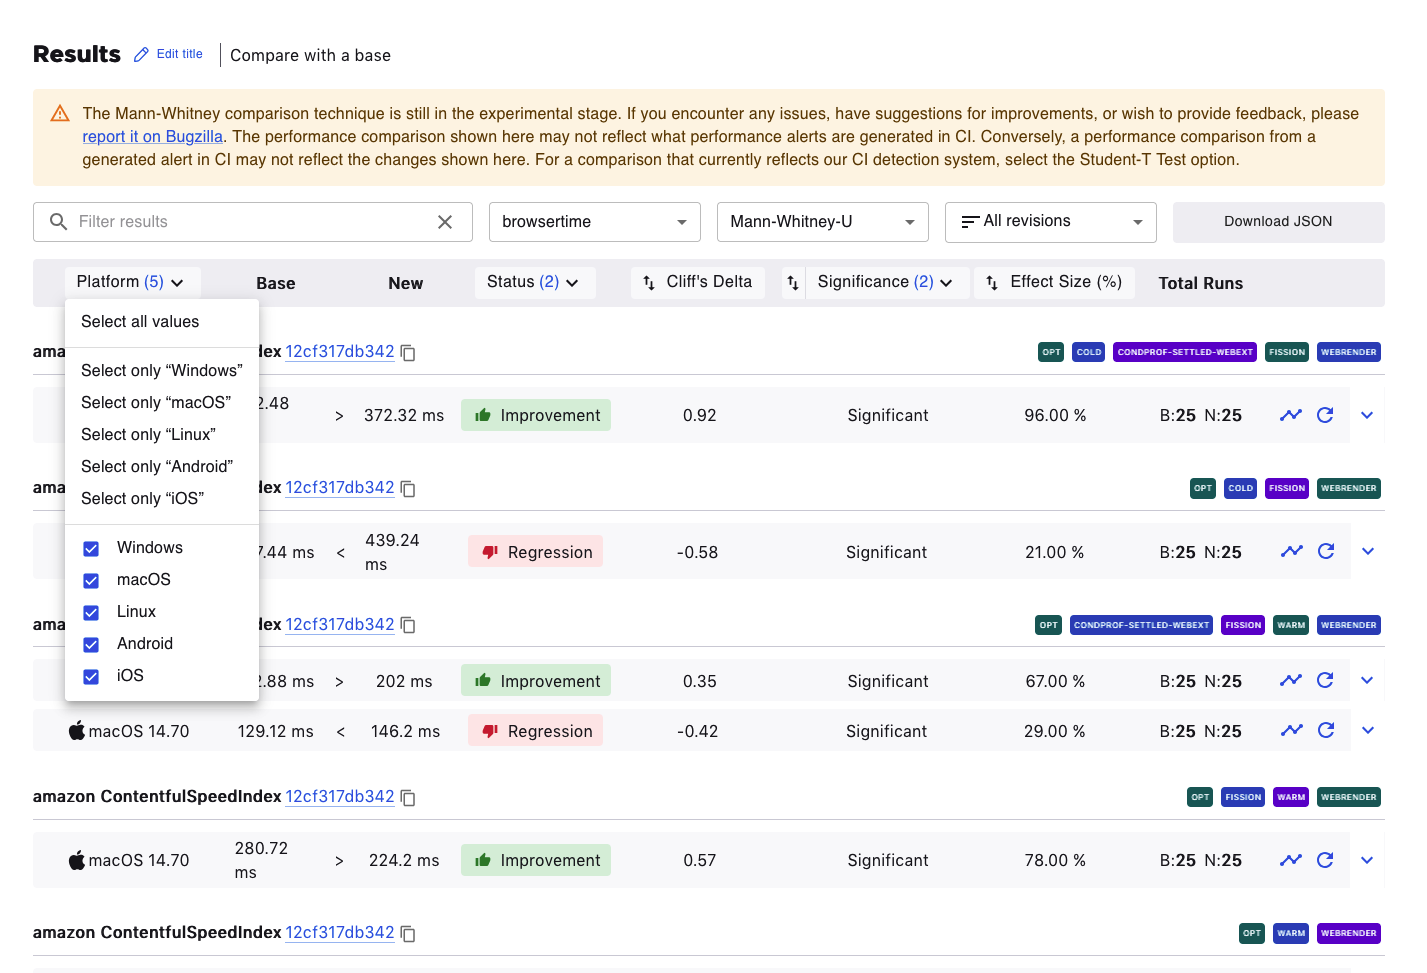Click the Download JSON button
1427x973 pixels.
coord(1278,222)
